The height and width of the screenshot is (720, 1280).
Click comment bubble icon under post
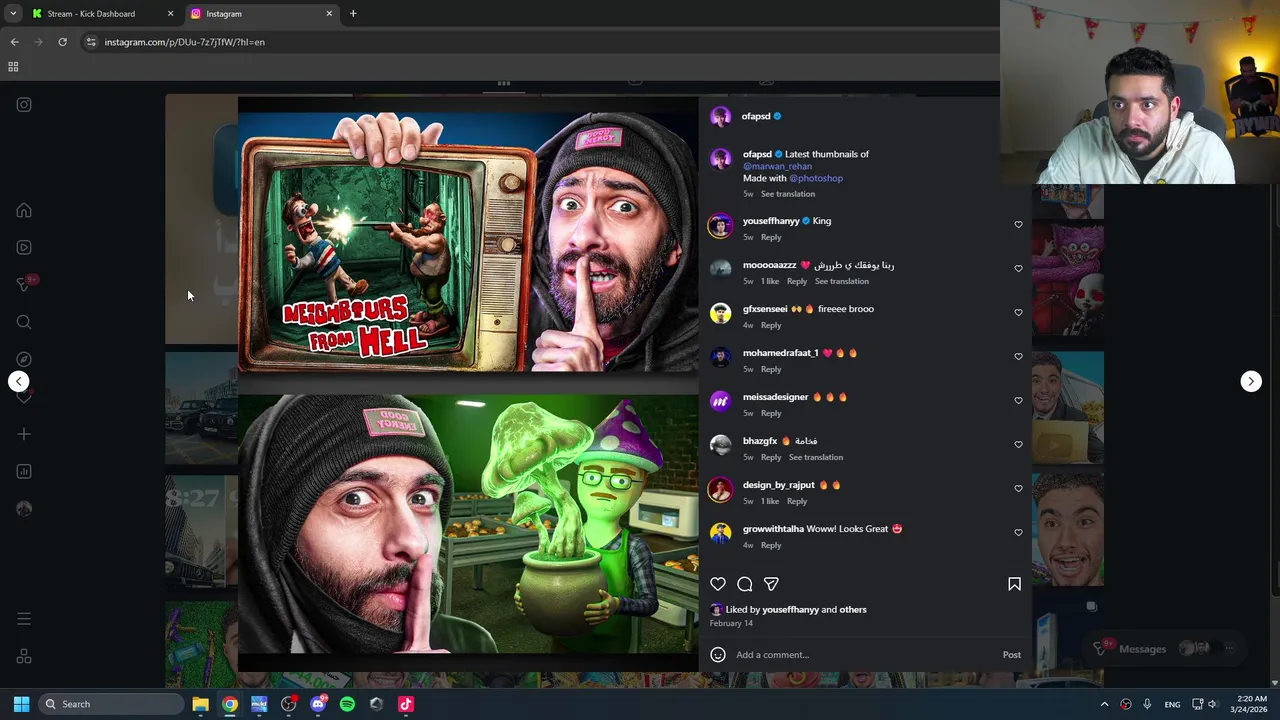[745, 584]
